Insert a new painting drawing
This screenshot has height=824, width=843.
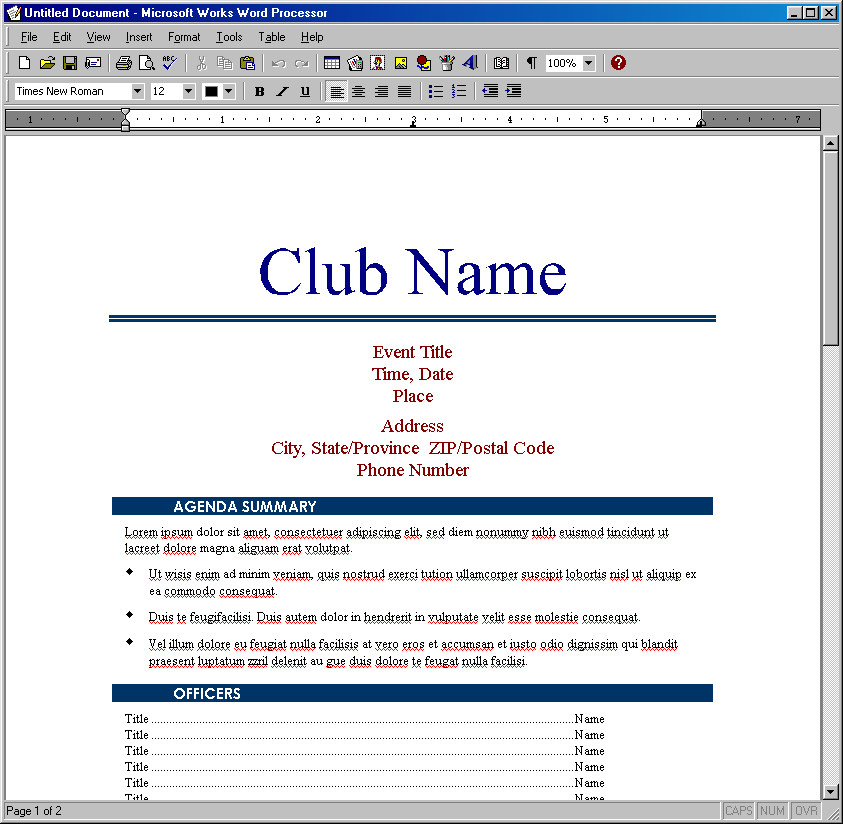pyautogui.click(x=424, y=63)
